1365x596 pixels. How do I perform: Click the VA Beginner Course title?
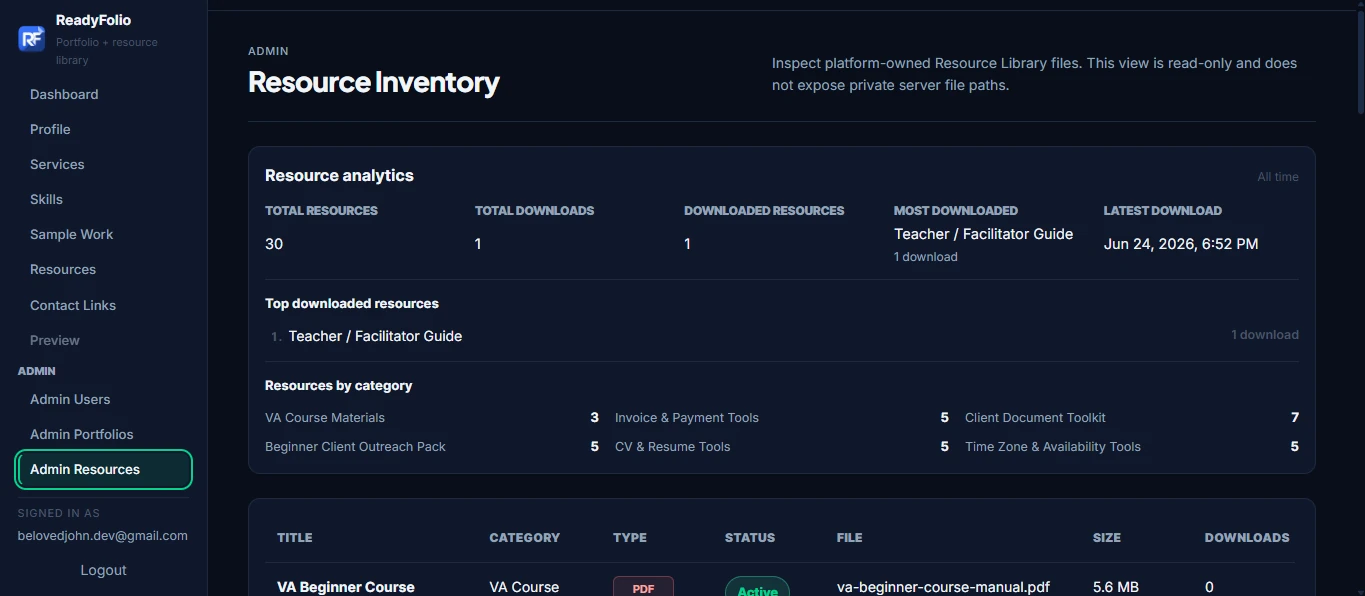[x=346, y=587]
